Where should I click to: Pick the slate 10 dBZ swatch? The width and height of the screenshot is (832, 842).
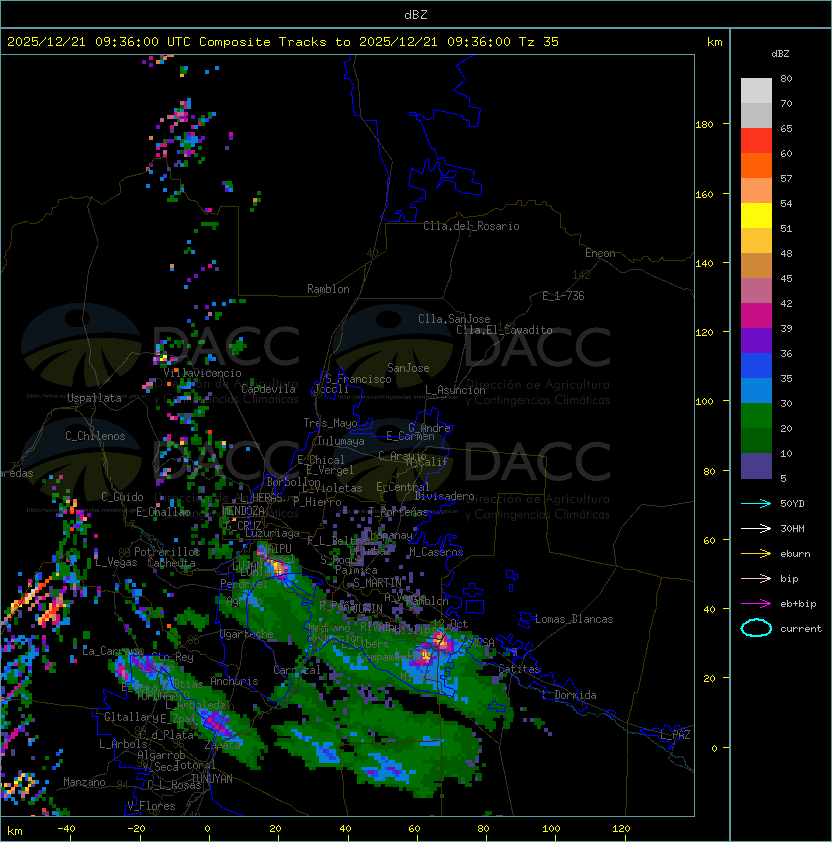click(756, 466)
